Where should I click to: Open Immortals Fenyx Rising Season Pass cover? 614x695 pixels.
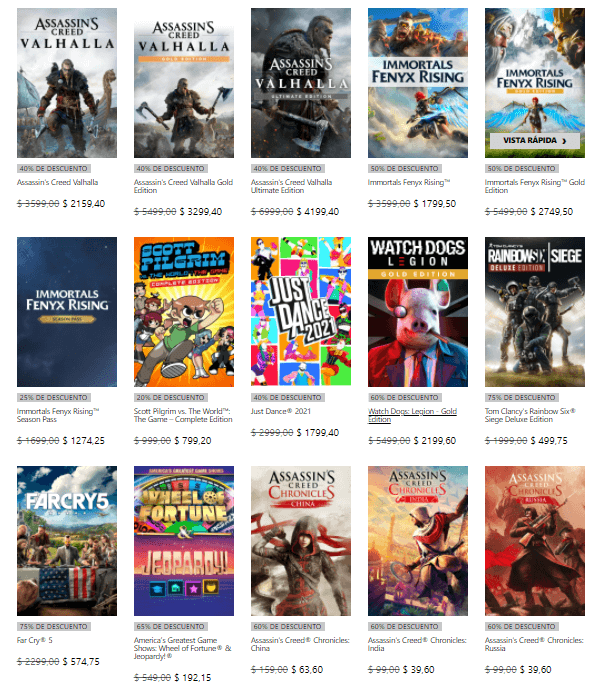(x=66, y=311)
